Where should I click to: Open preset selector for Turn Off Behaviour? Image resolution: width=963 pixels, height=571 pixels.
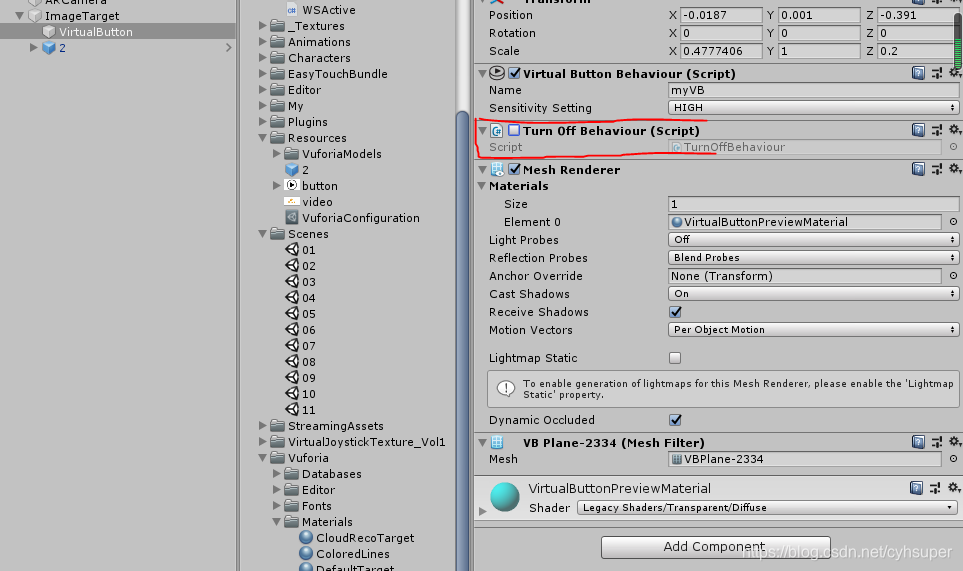(x=937, y=130)
